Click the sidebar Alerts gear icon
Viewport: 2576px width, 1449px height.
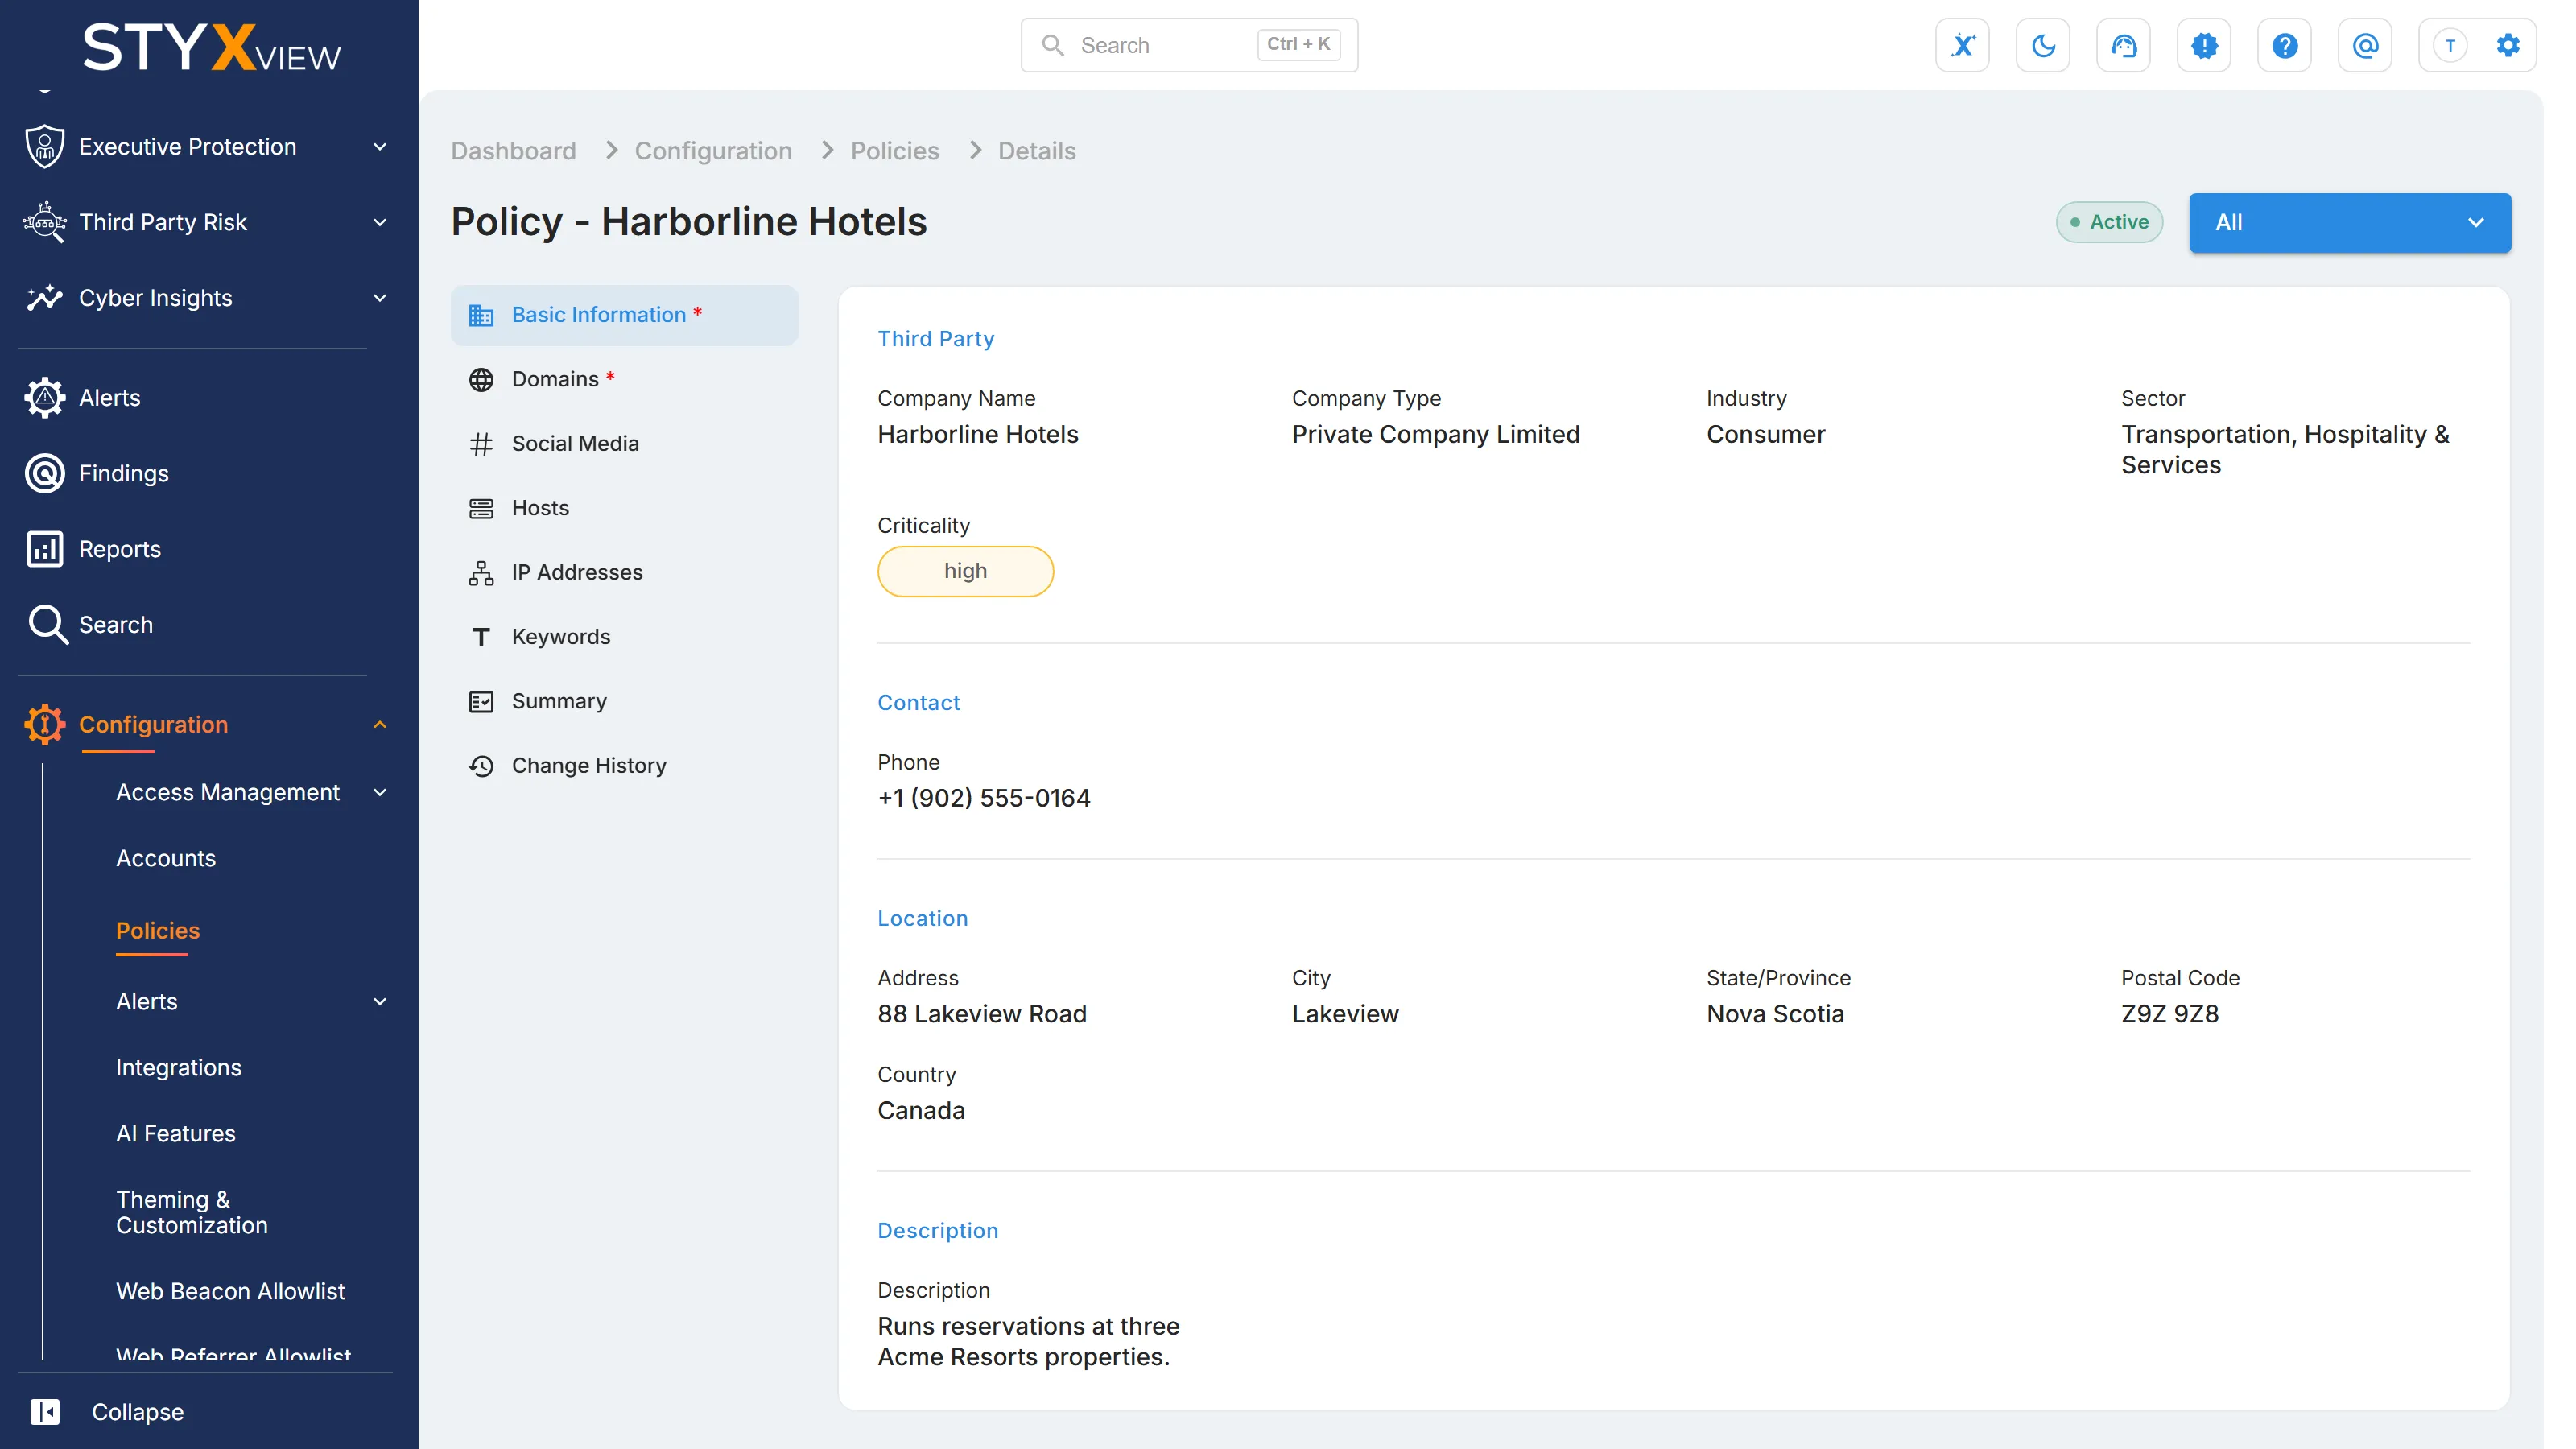[x=45, y=397]
